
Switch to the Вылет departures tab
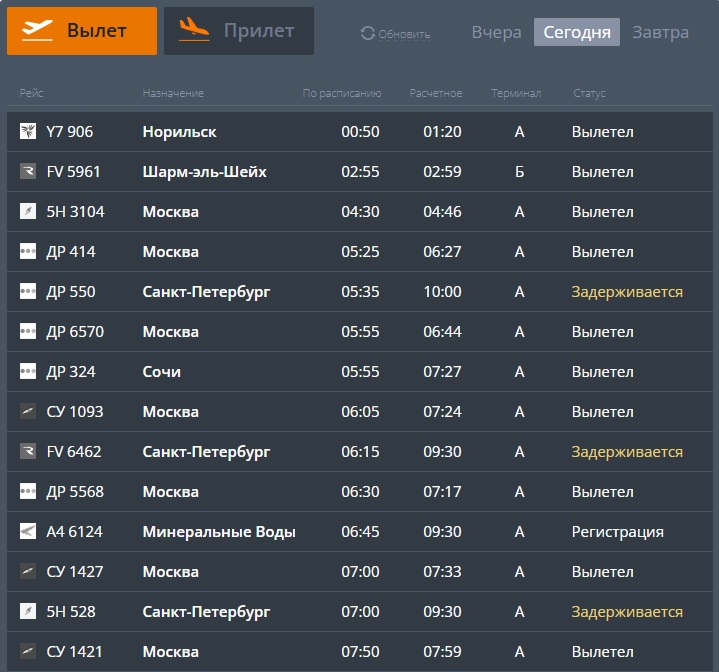pyautogui.click(x=82, y=31)
